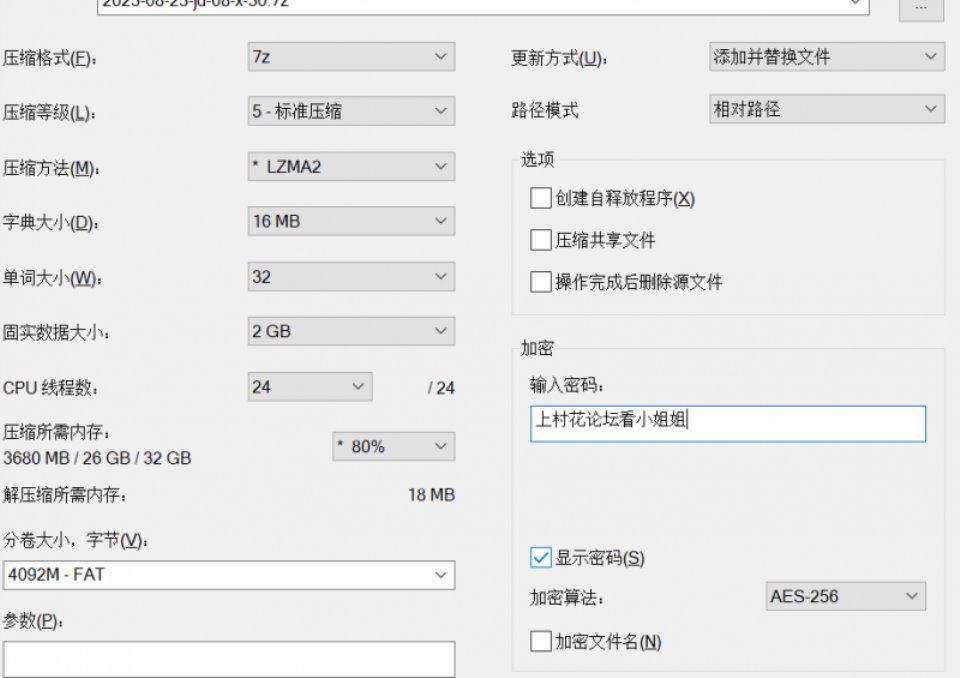
Task: Open the 压缩等级 5 - 标准压缩 dropdown
Action: pos(351,111)
